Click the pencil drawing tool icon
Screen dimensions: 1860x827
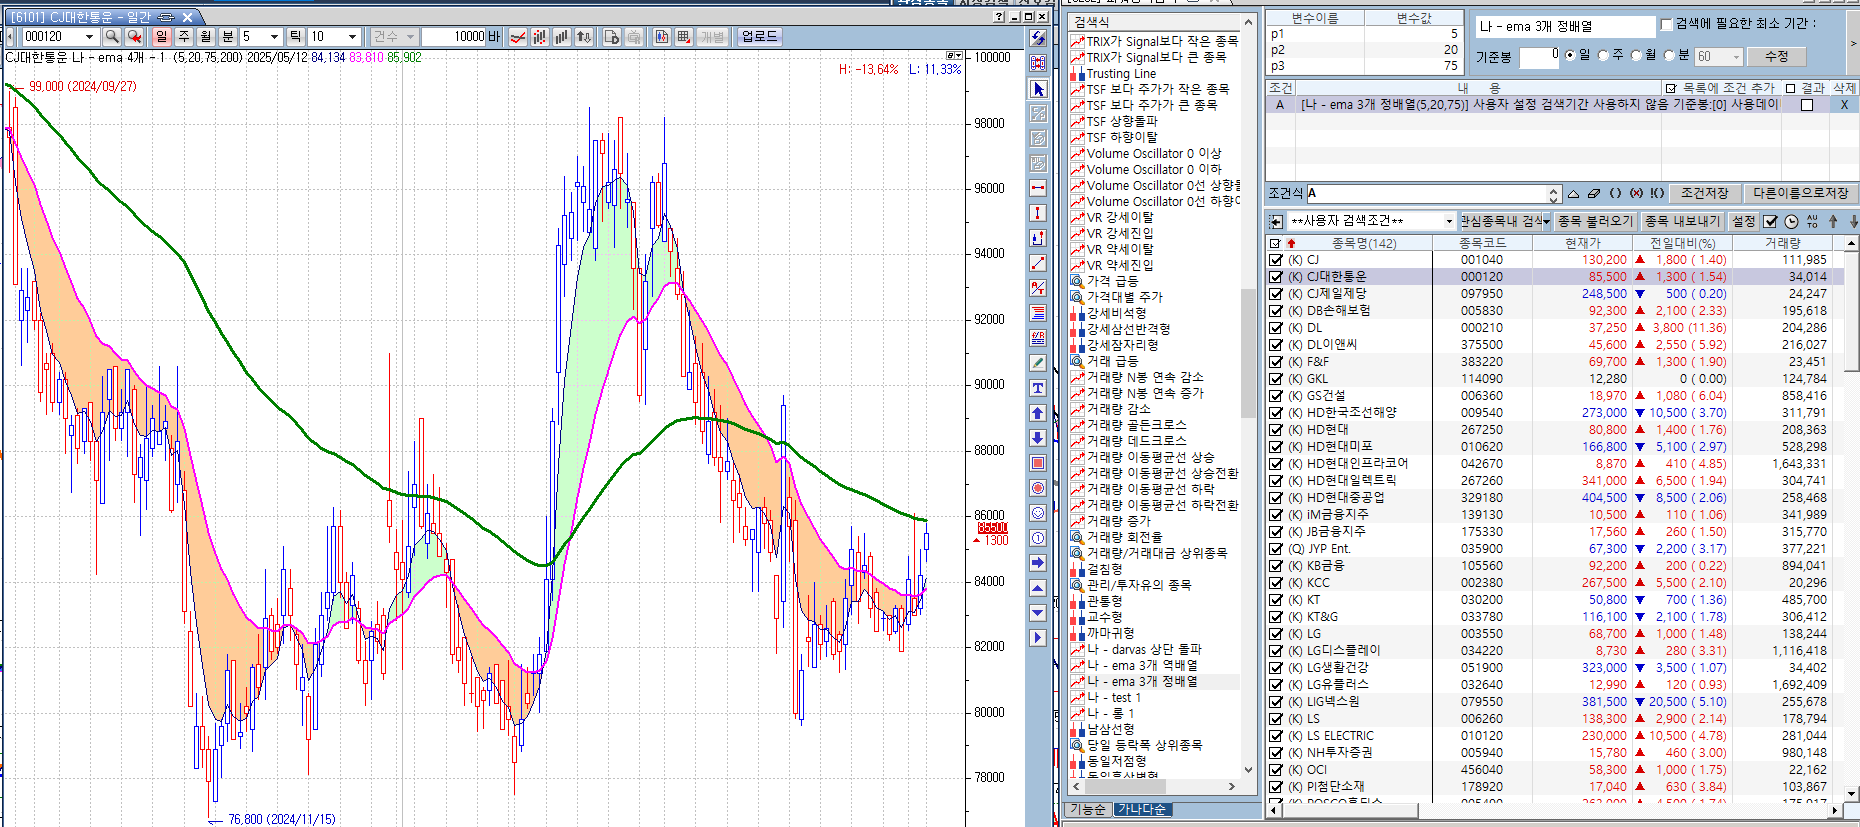pyautogui.click(x=1038, y=363)
